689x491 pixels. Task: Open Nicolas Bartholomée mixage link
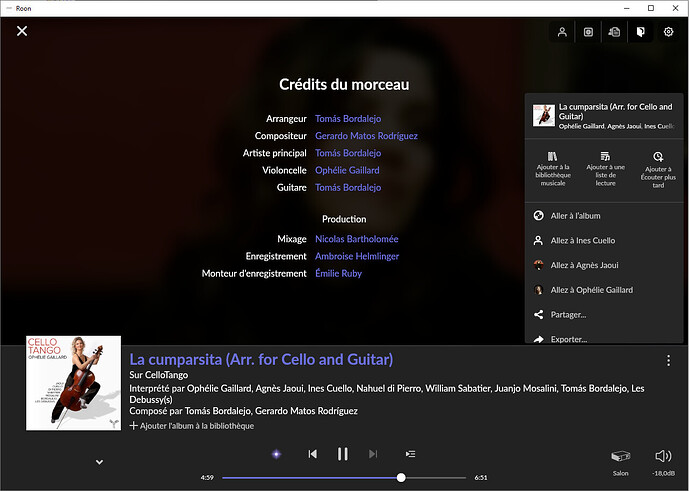pyautogui.click(x=357, y=239)
